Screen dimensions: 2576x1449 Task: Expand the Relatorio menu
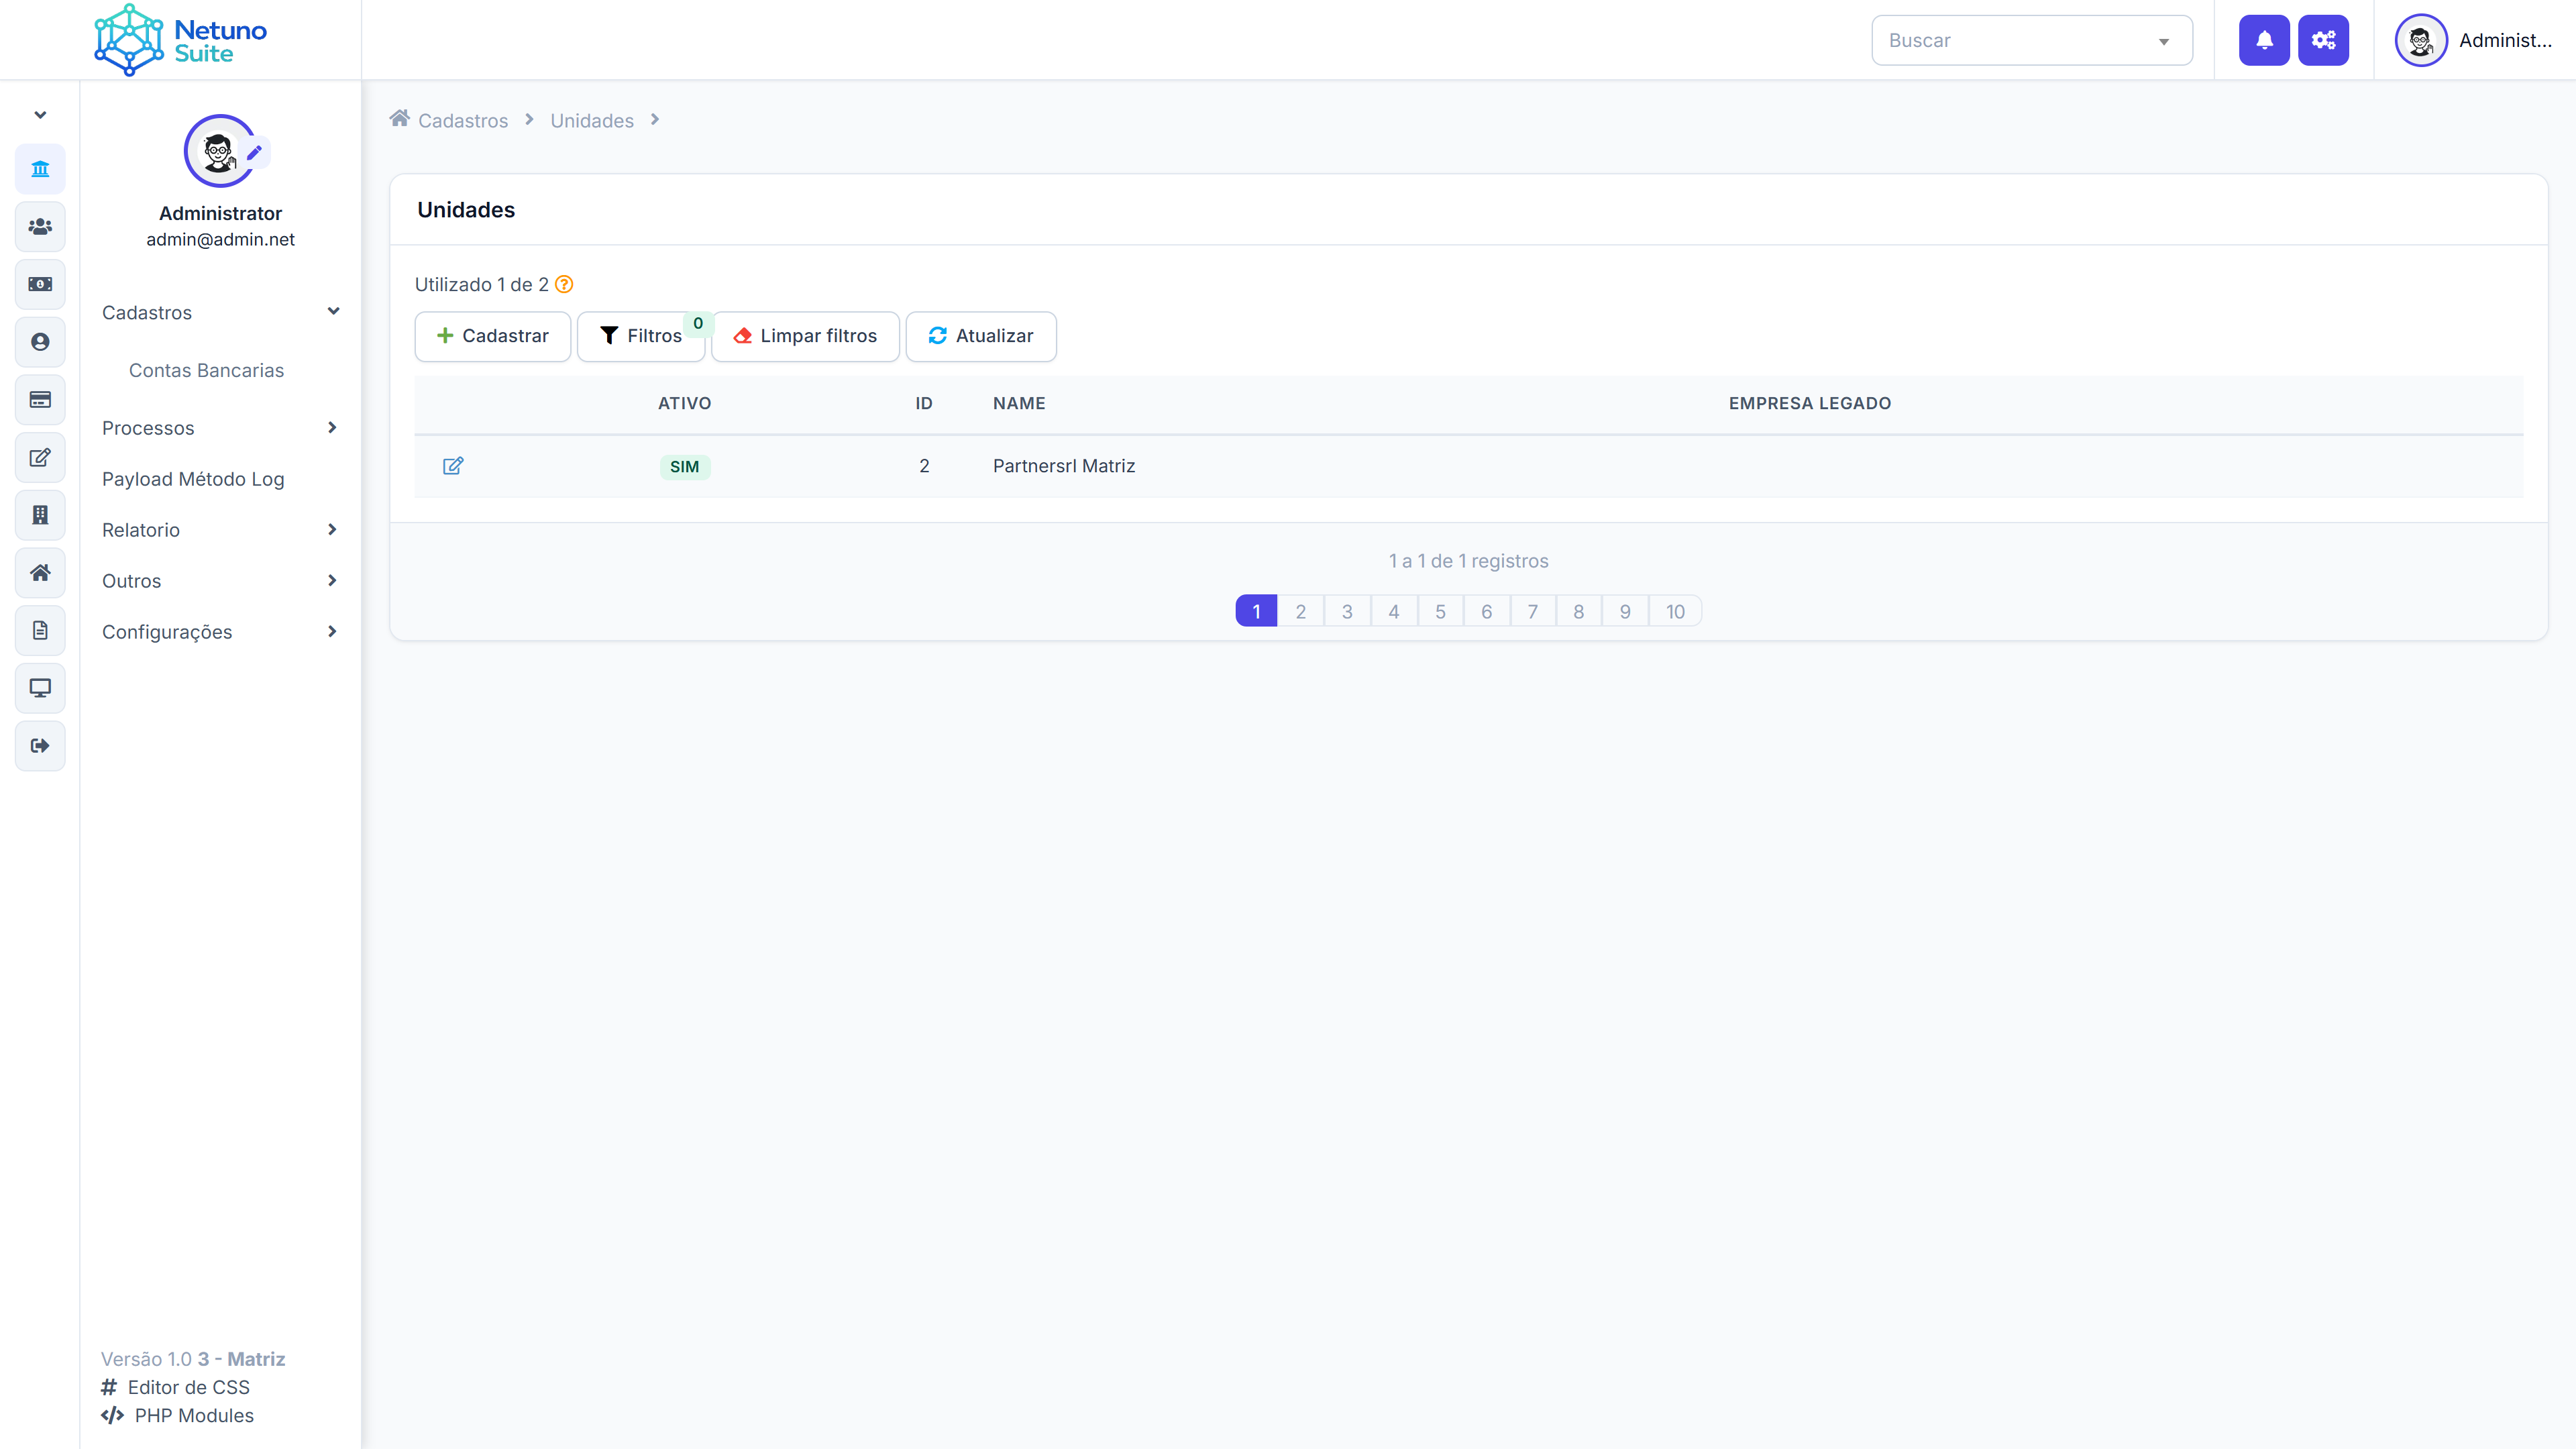(221, 530)
